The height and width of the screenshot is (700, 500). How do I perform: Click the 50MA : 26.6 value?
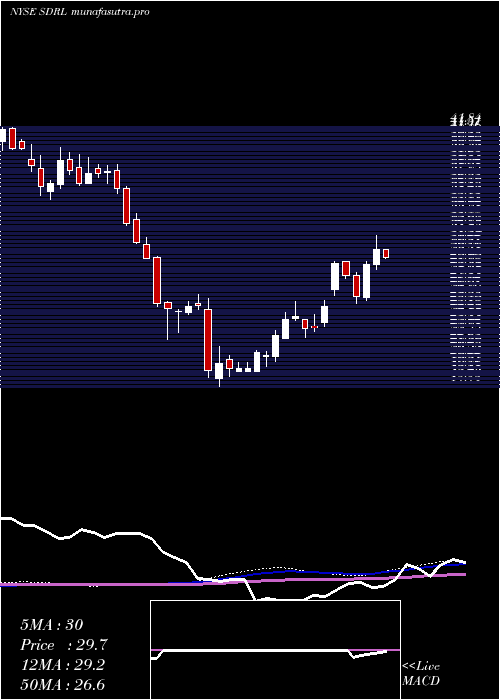pyautogui.click(x=62, y=684)
